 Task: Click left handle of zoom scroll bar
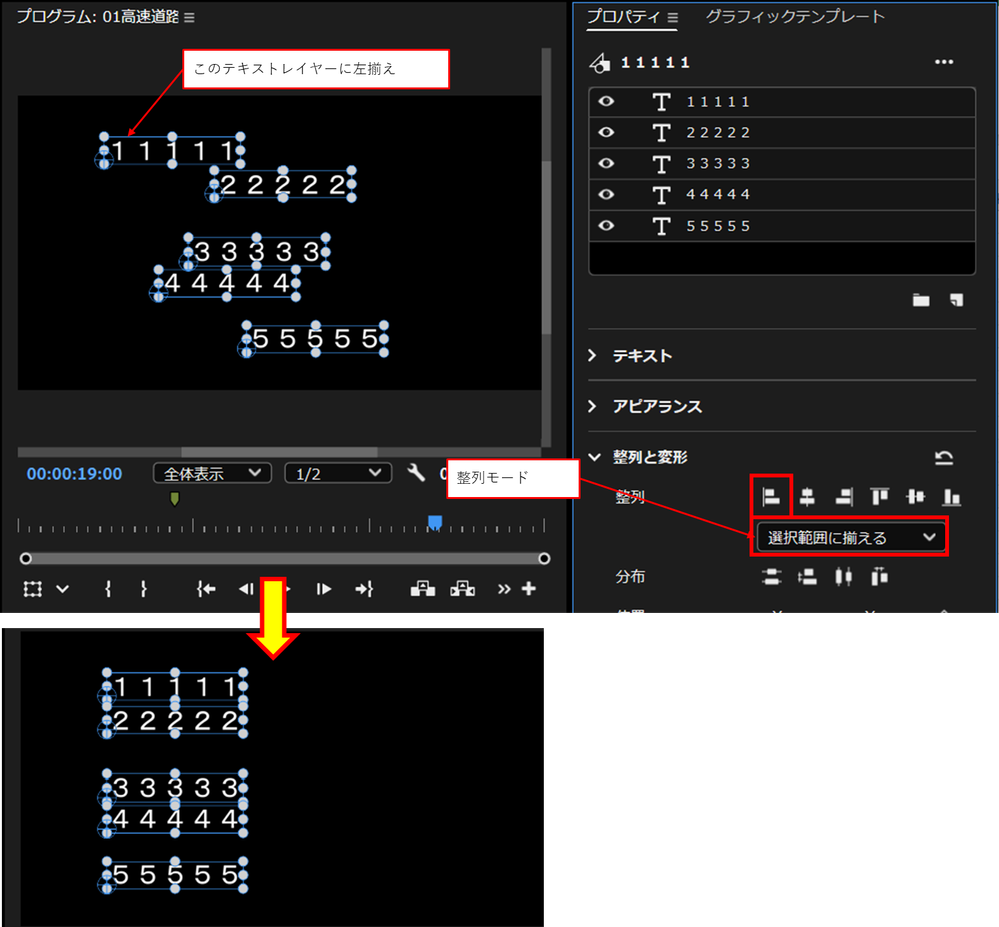25,559
